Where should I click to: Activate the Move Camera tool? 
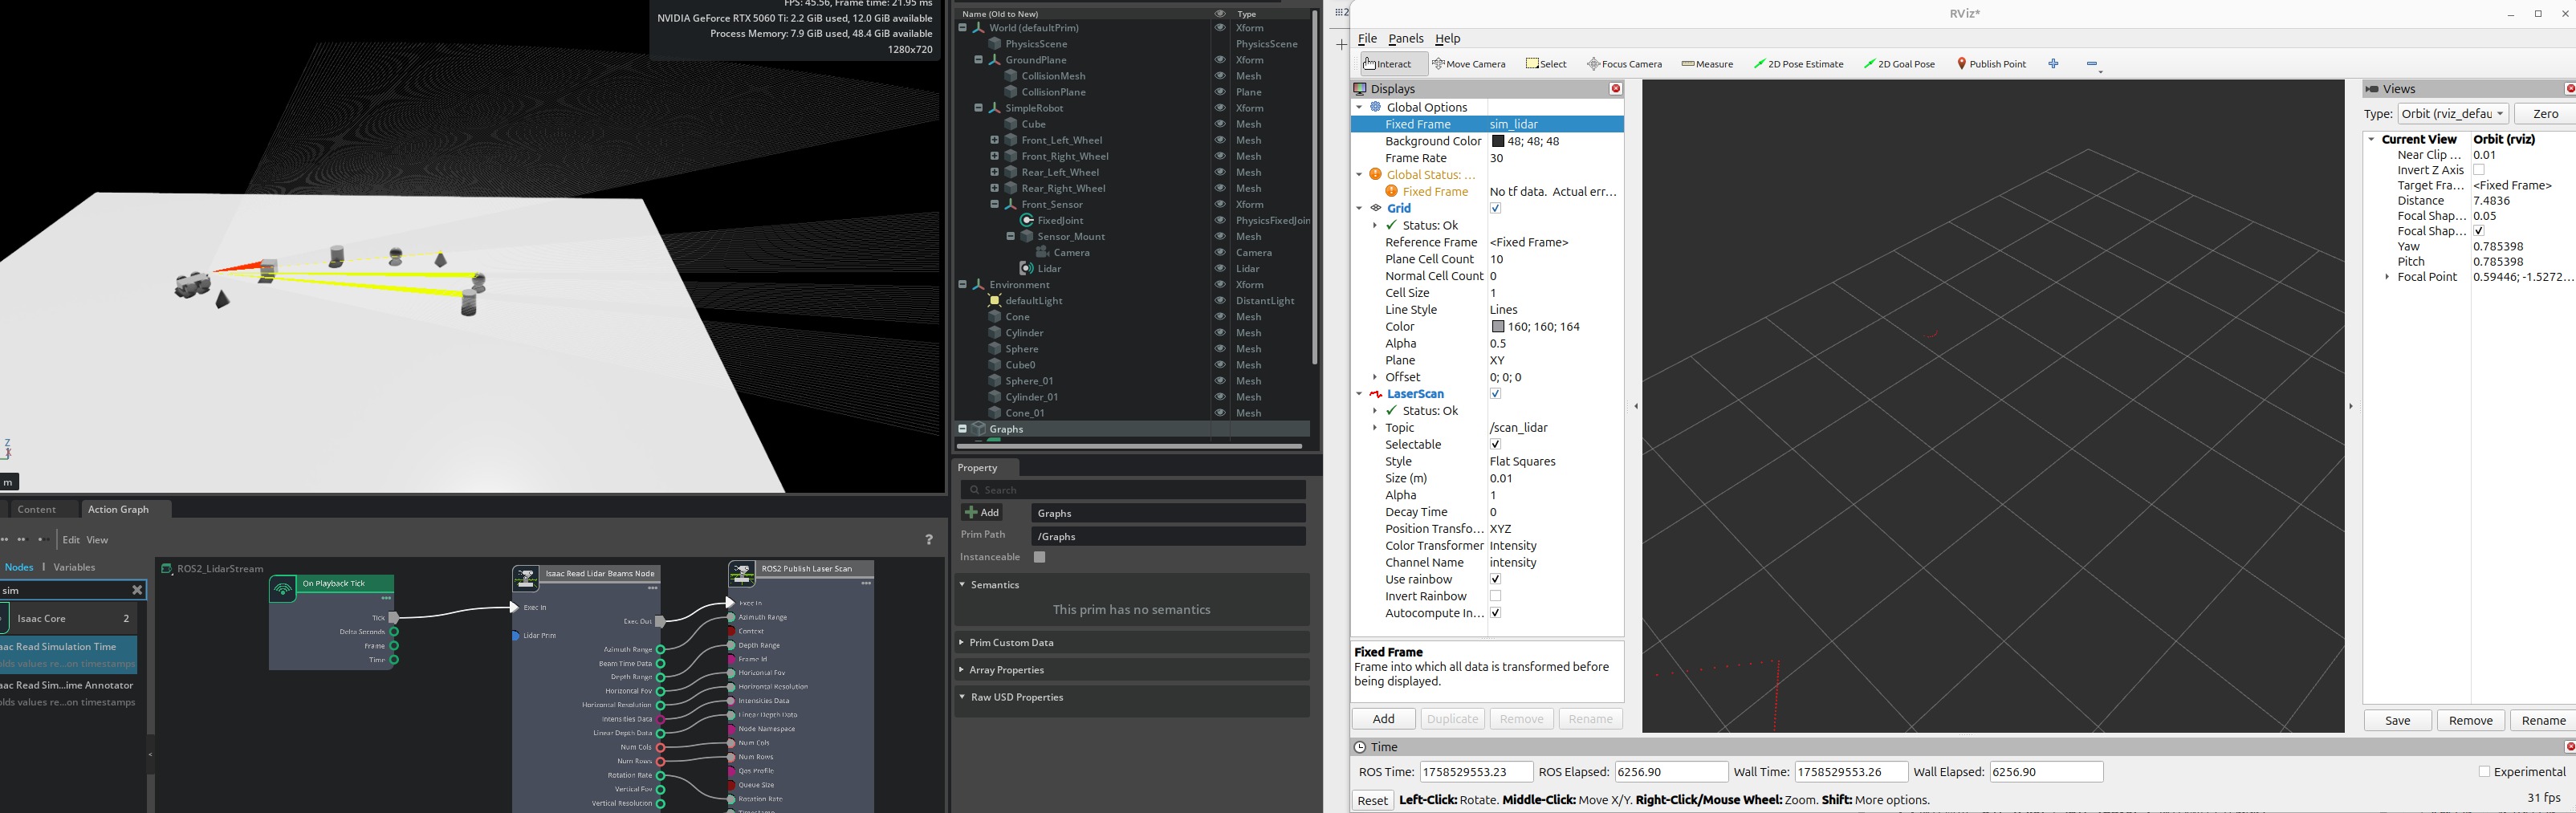(x=1469, y=64)
